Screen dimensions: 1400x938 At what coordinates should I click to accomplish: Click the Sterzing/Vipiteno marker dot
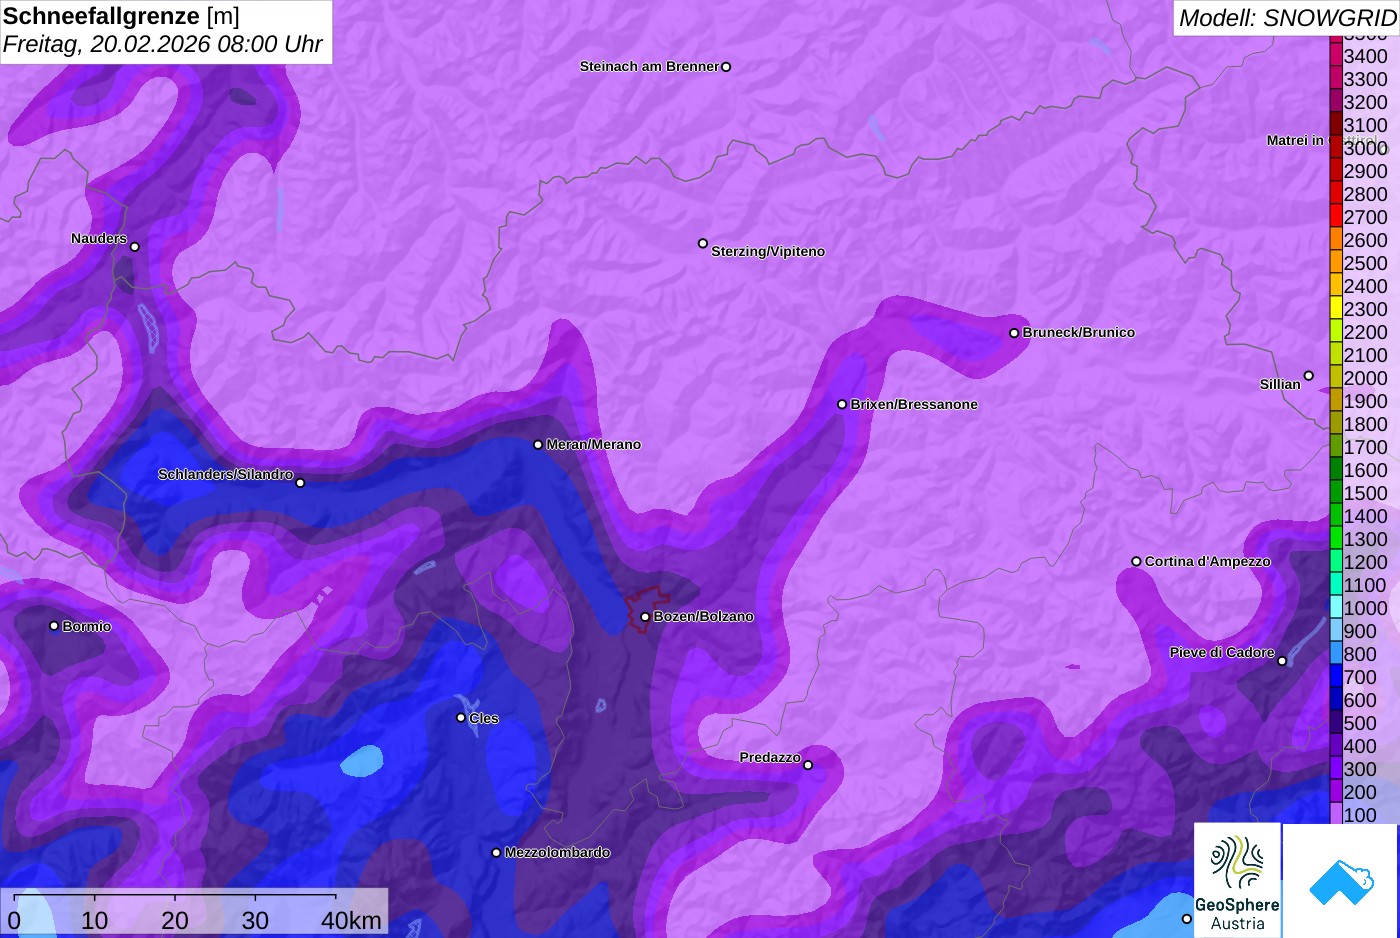click(x=703, y=243)
